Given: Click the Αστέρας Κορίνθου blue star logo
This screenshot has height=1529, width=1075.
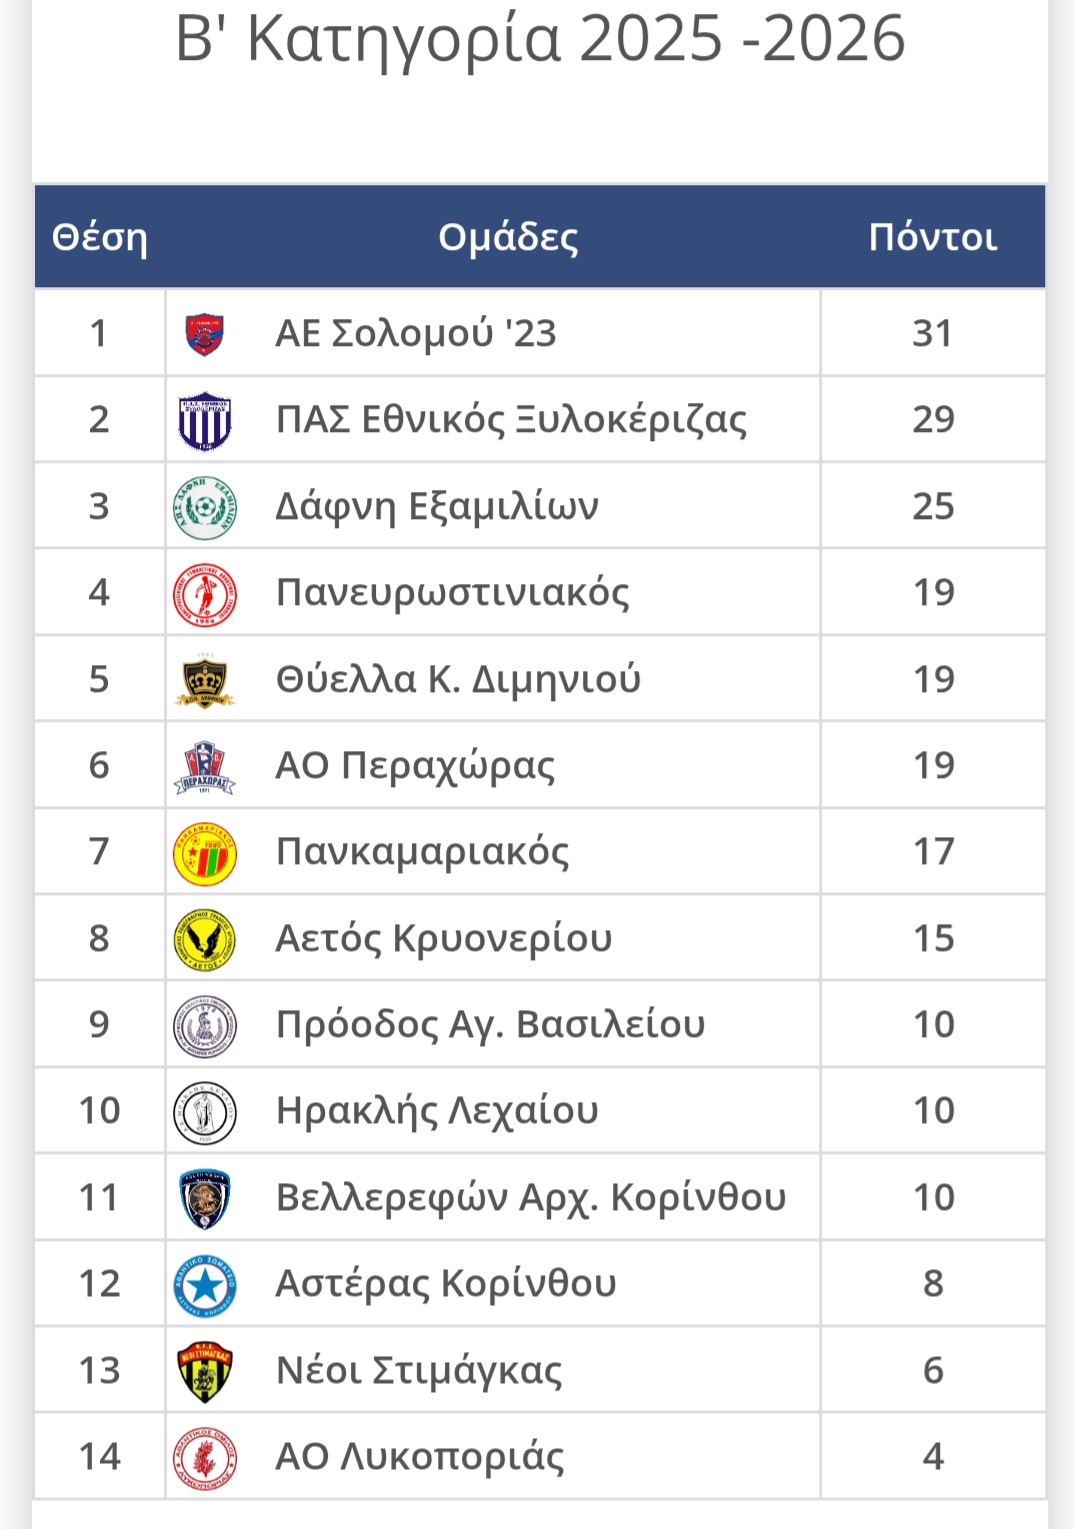Looking at the screenshot, I should (205, 1285).
